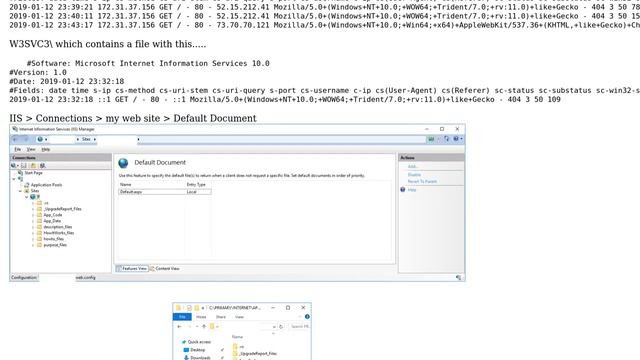The width and height of the screenshot is (640, 360).
Task: Select the HowItWorks_files folder in tree
Action: 59,233
